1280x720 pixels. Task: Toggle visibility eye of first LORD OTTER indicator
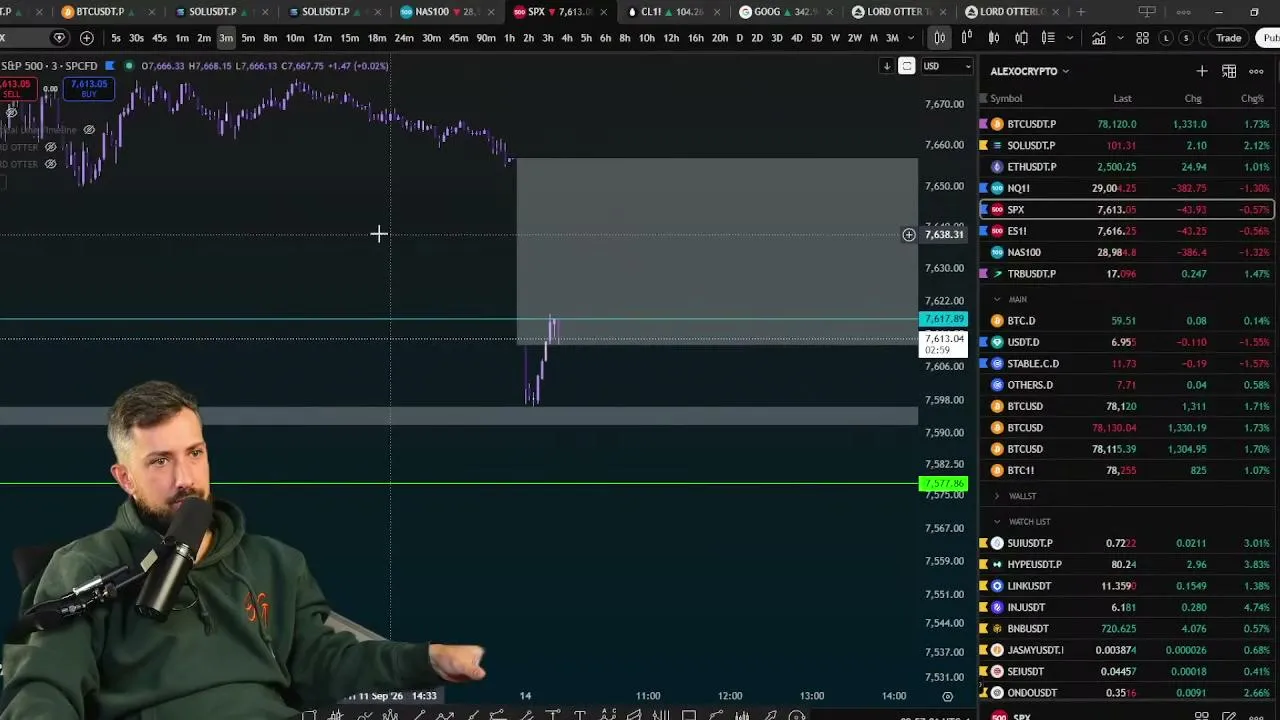(51, 147)
